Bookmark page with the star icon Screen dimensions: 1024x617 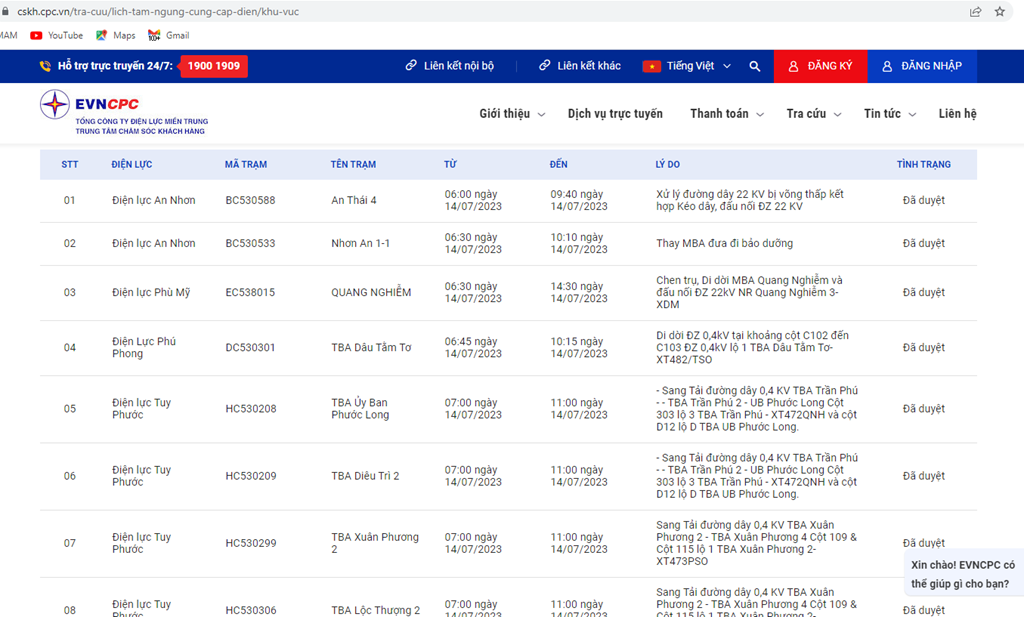(x=999, y=12)
